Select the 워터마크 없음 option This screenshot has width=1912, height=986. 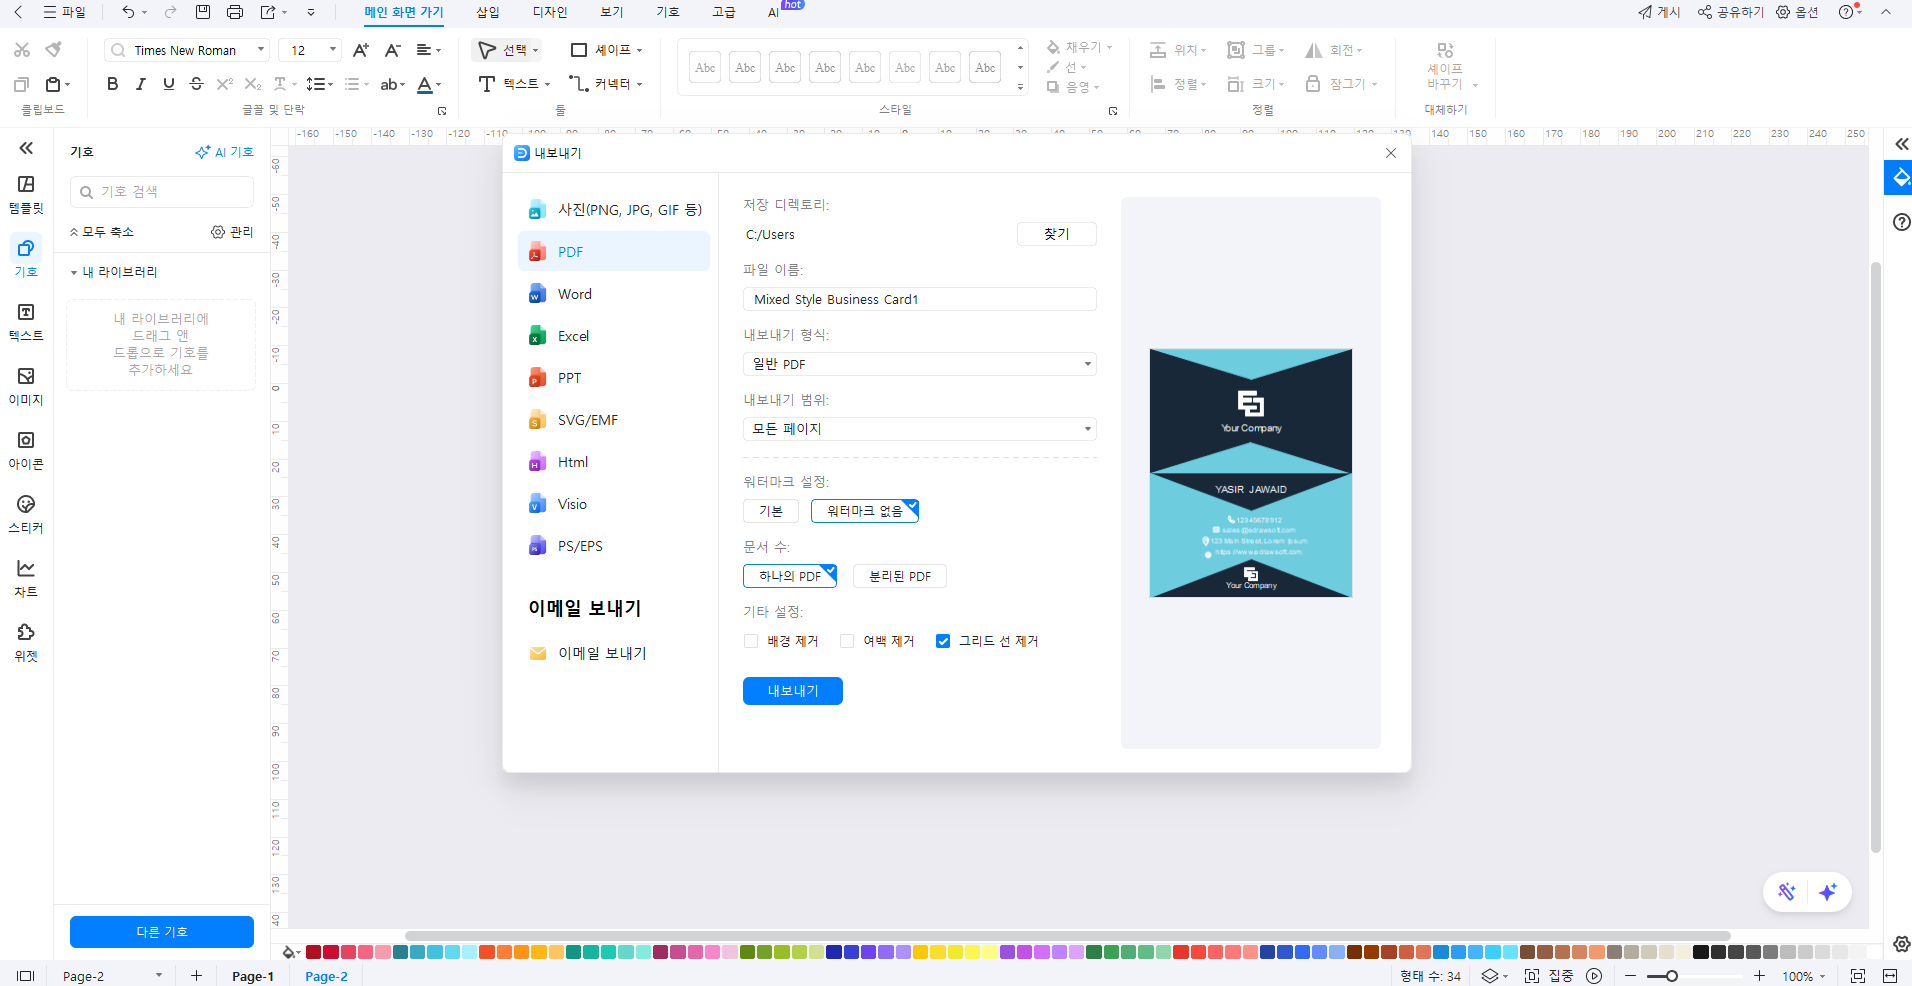click(865, 511)
